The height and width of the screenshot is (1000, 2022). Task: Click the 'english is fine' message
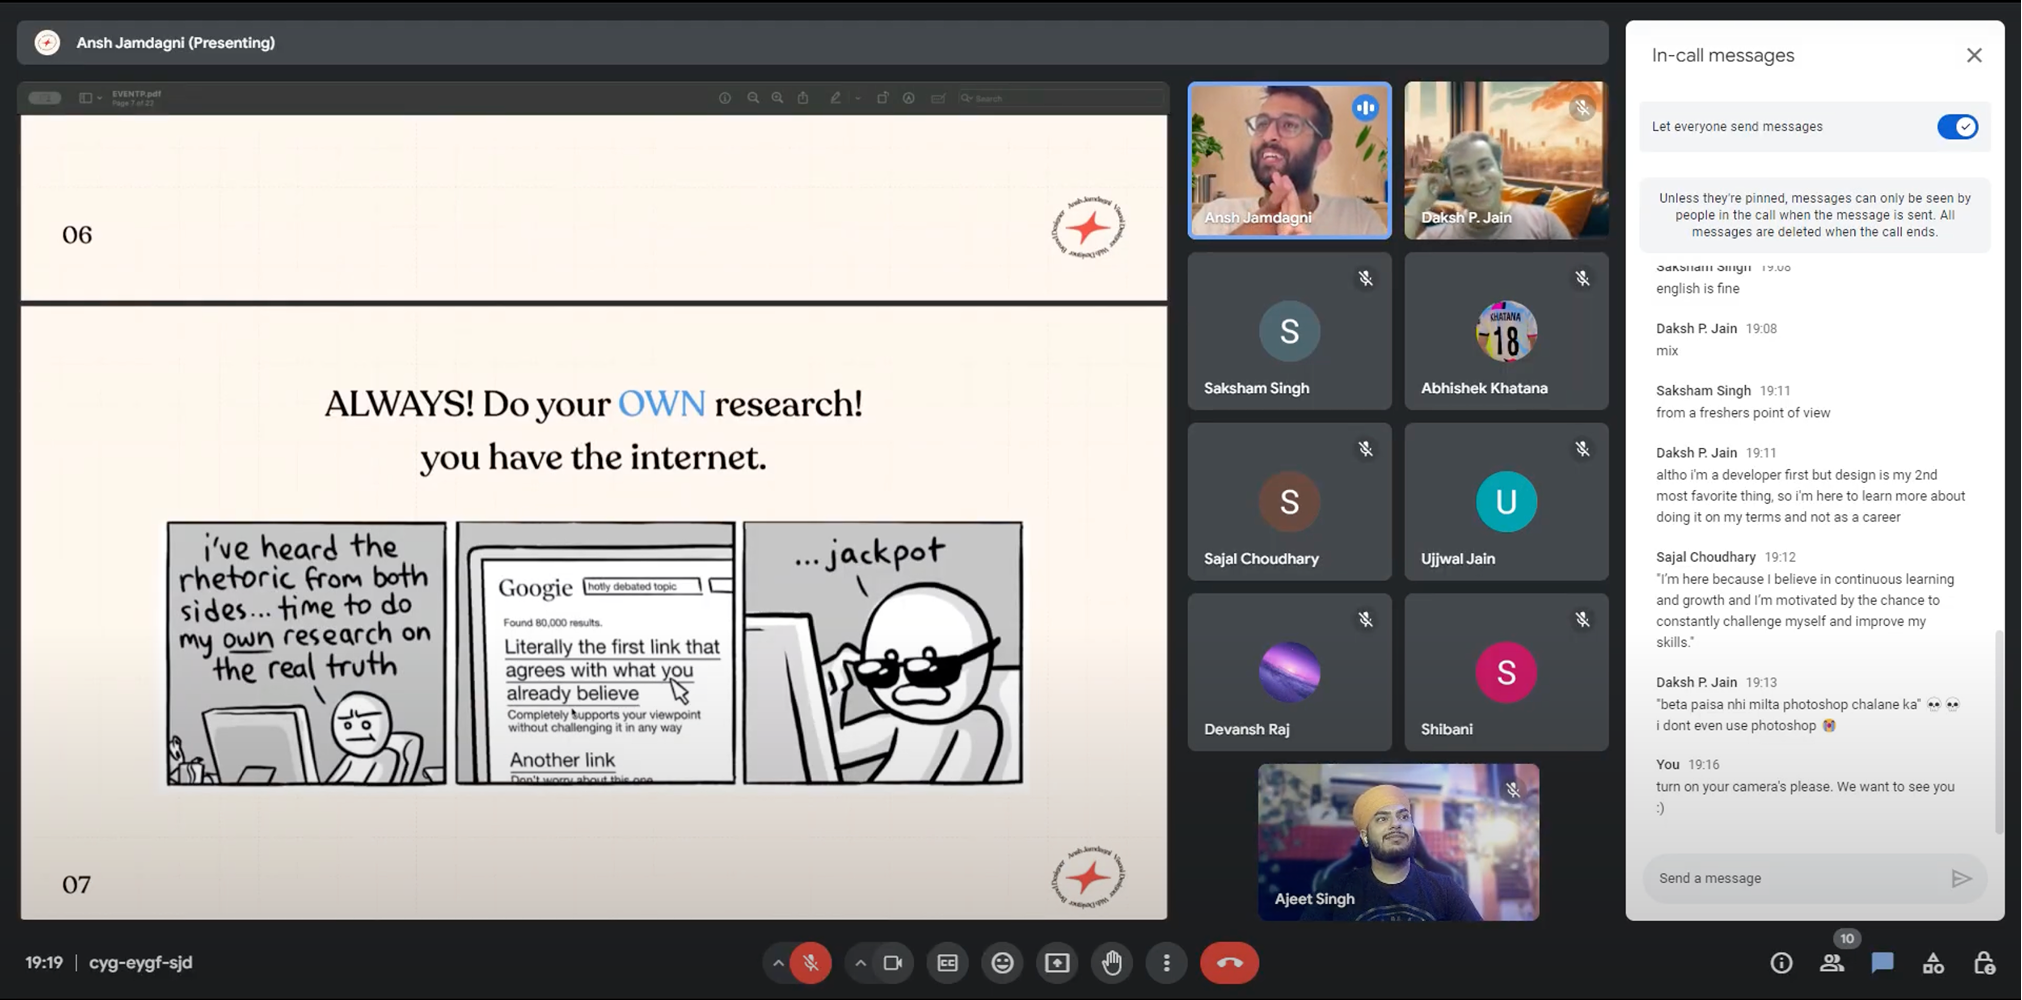[1697, 289]
